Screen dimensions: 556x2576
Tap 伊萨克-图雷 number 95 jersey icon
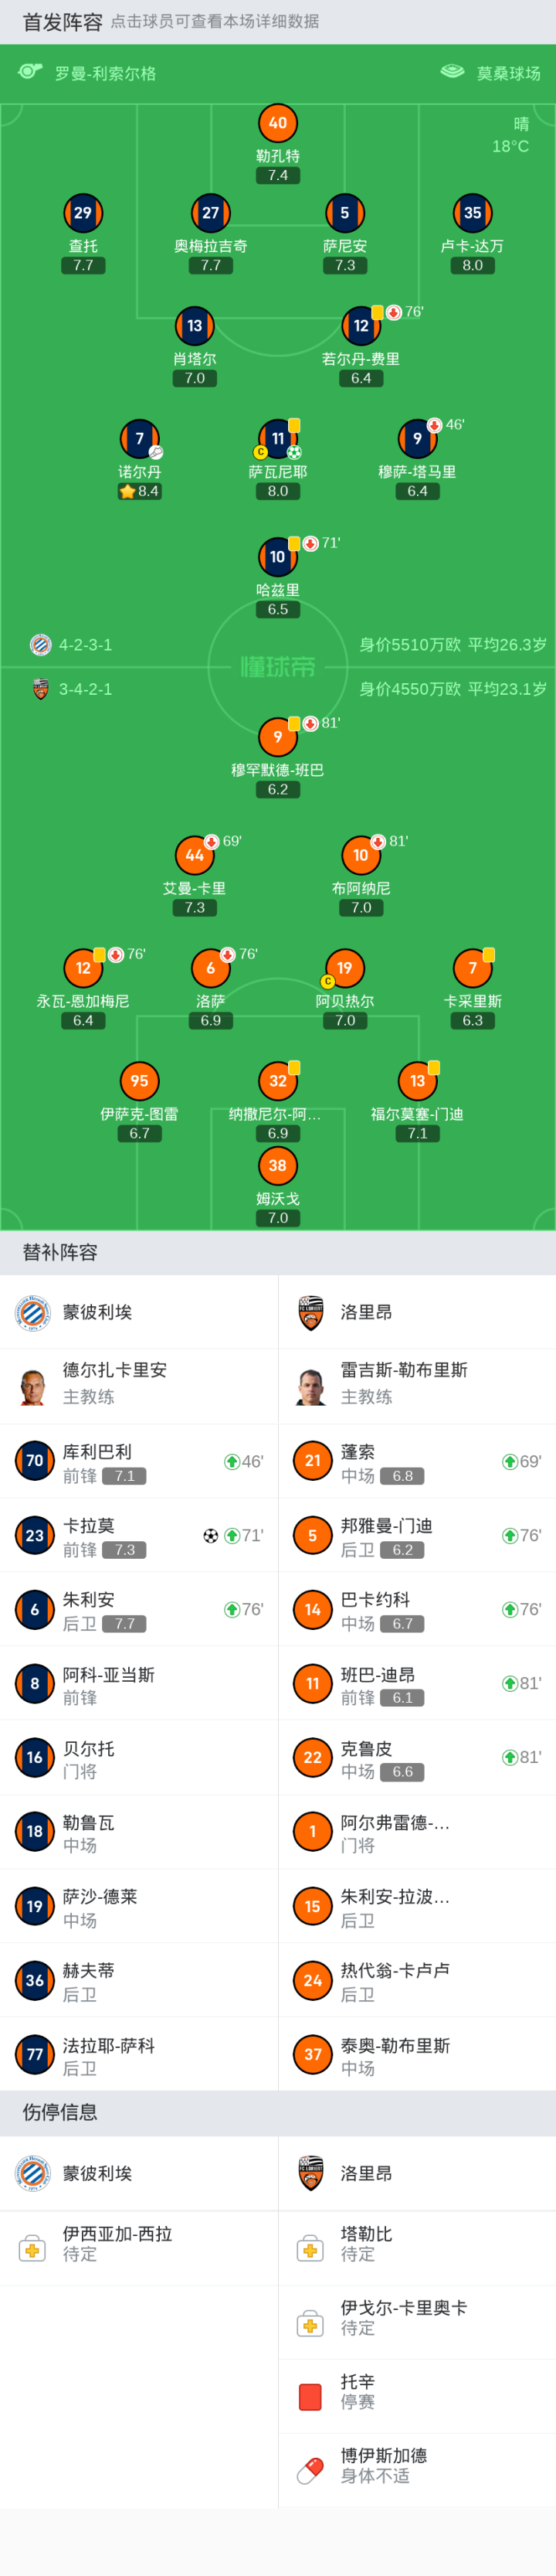139,1081
